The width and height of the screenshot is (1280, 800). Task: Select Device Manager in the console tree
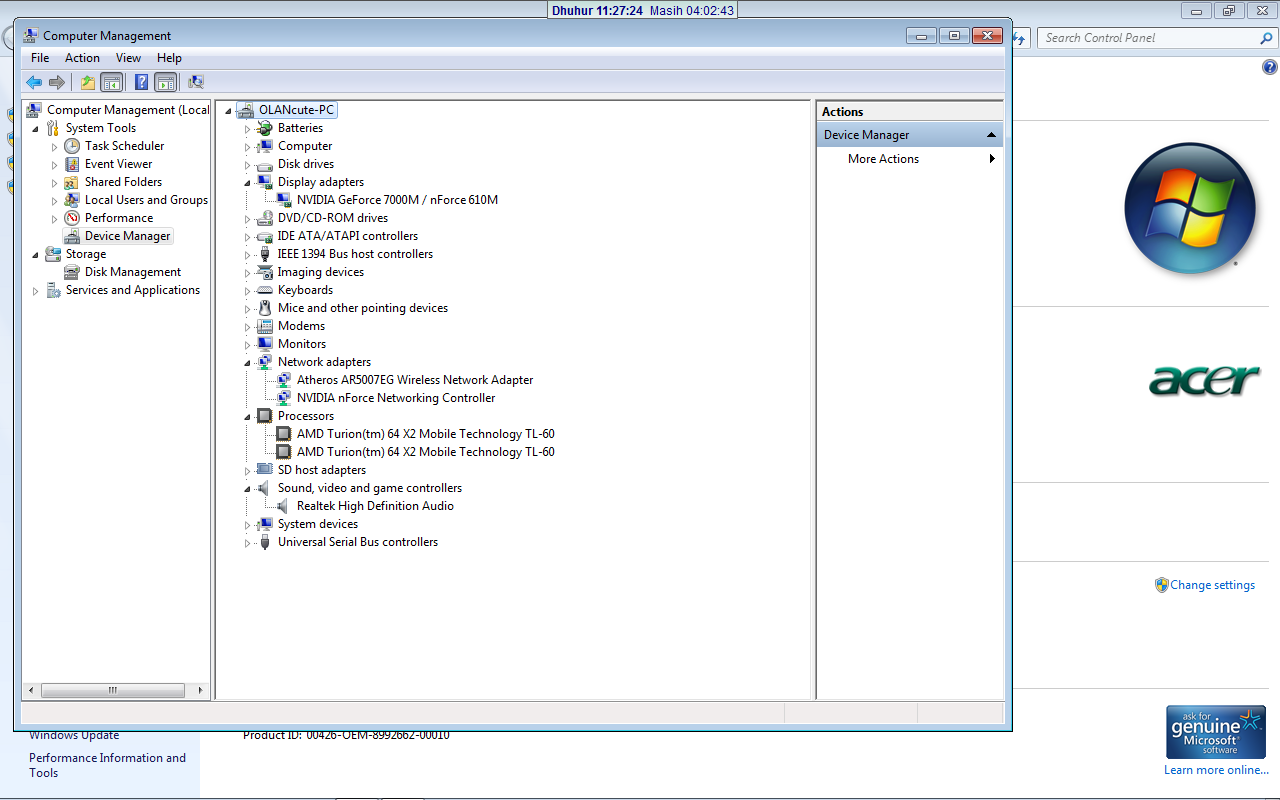[127, 236]
